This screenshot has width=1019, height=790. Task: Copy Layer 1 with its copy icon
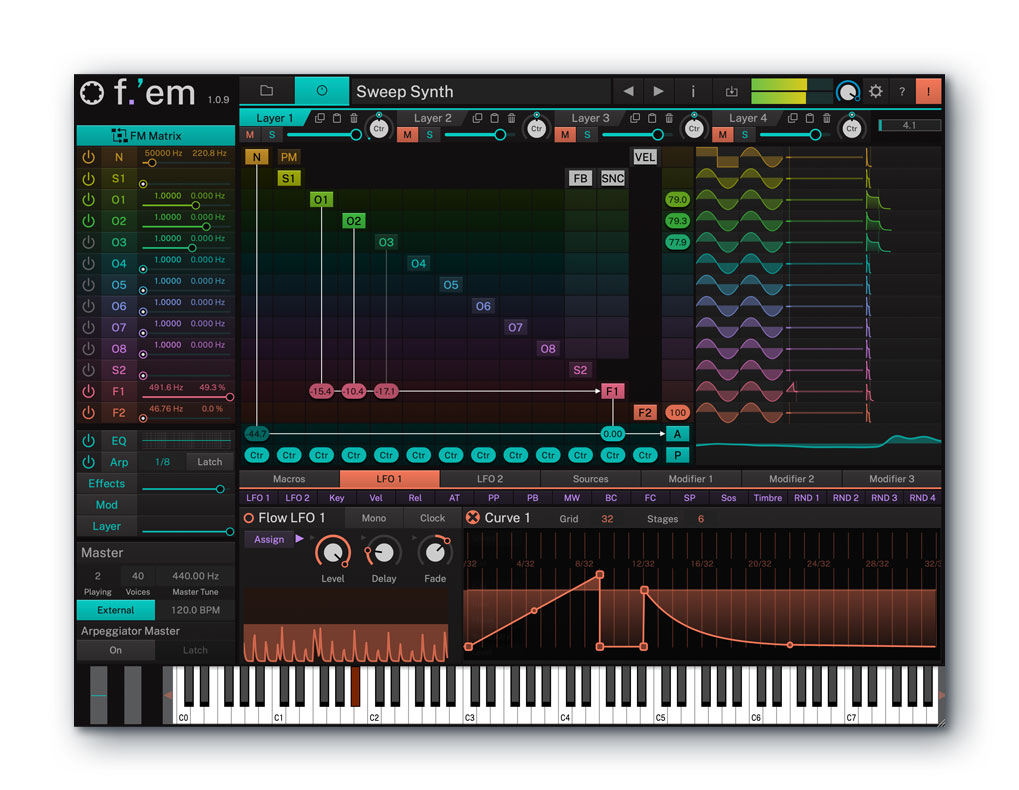click(320, 118)
